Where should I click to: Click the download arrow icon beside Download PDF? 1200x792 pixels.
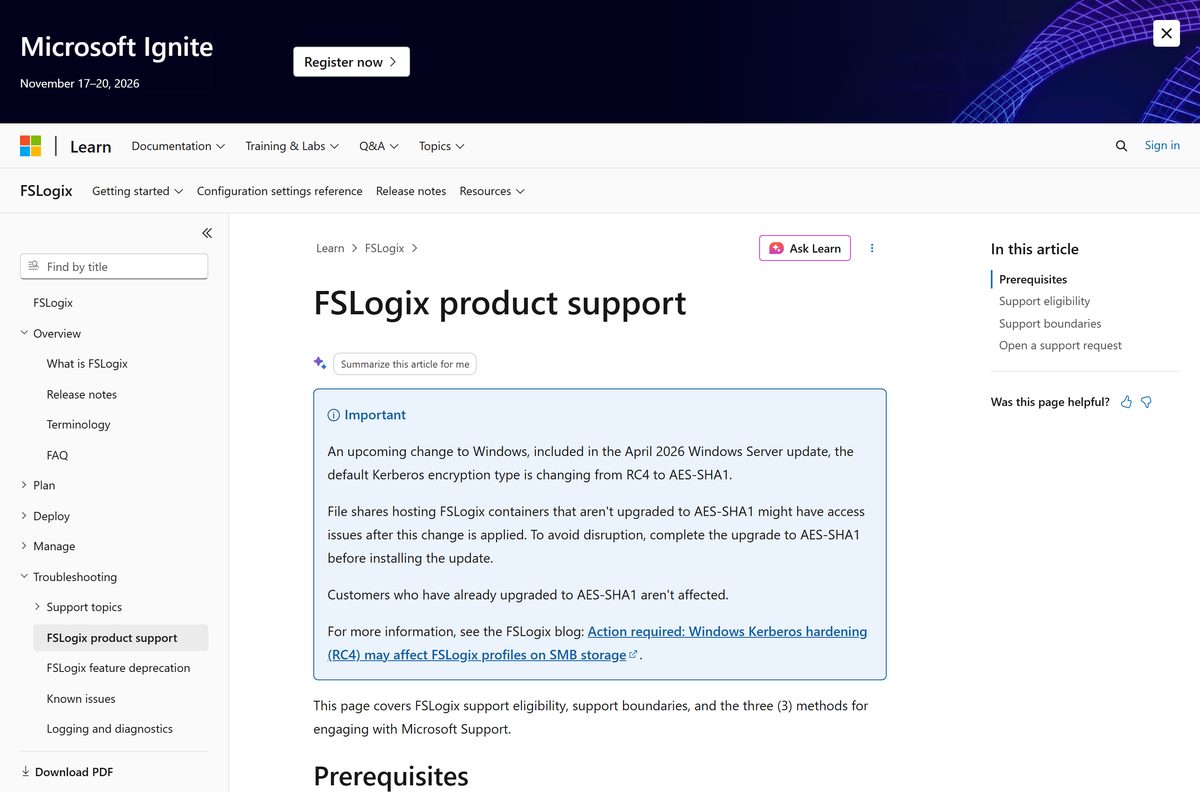pos(25,772)
